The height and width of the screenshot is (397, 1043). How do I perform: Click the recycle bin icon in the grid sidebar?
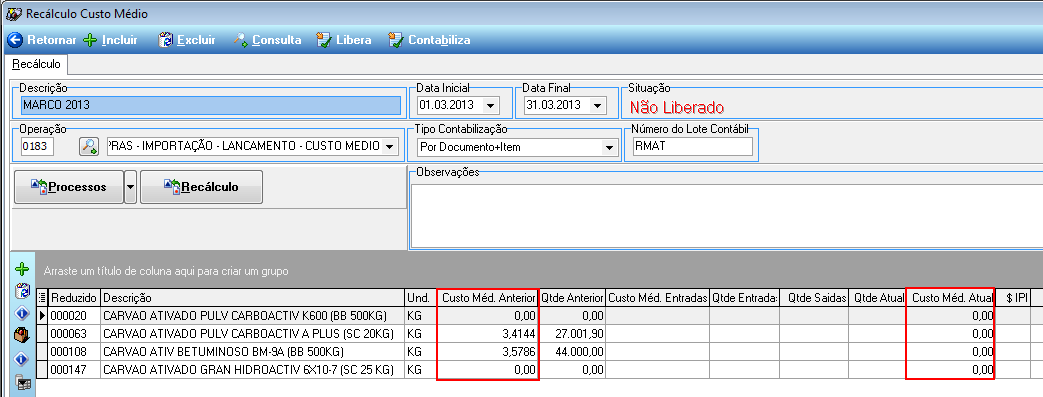coord(22,291)
